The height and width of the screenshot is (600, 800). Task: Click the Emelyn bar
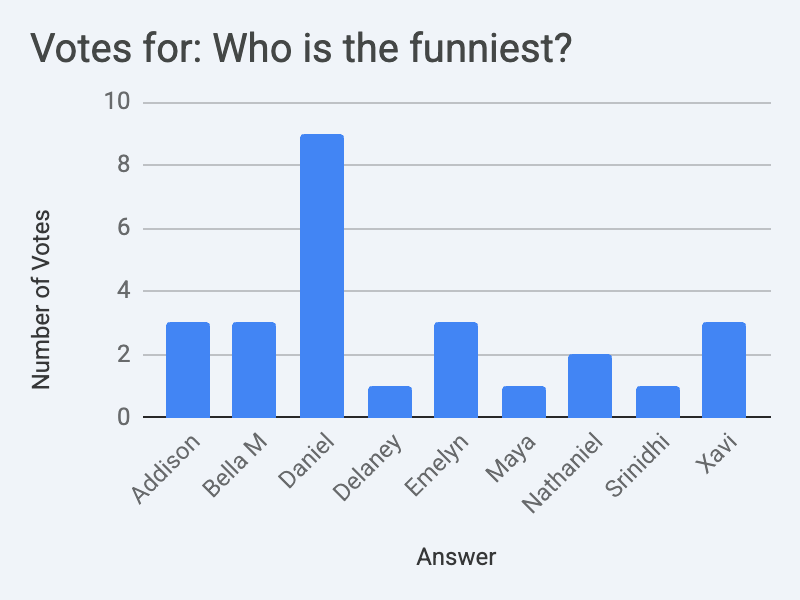[456, 370]
